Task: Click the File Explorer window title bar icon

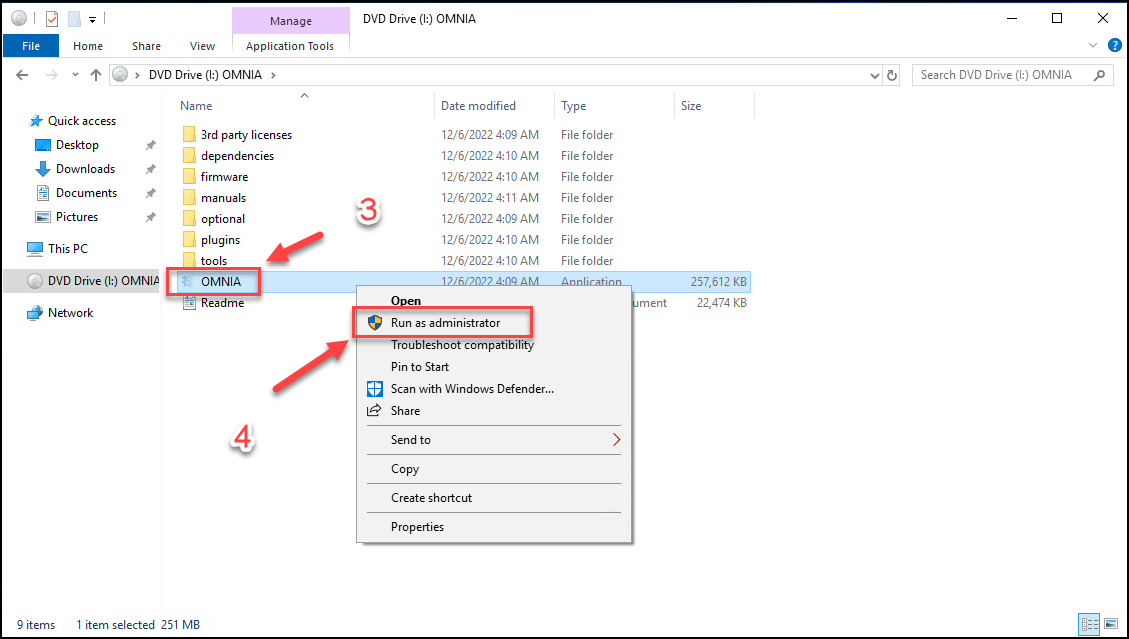Action: coord(19,19)
